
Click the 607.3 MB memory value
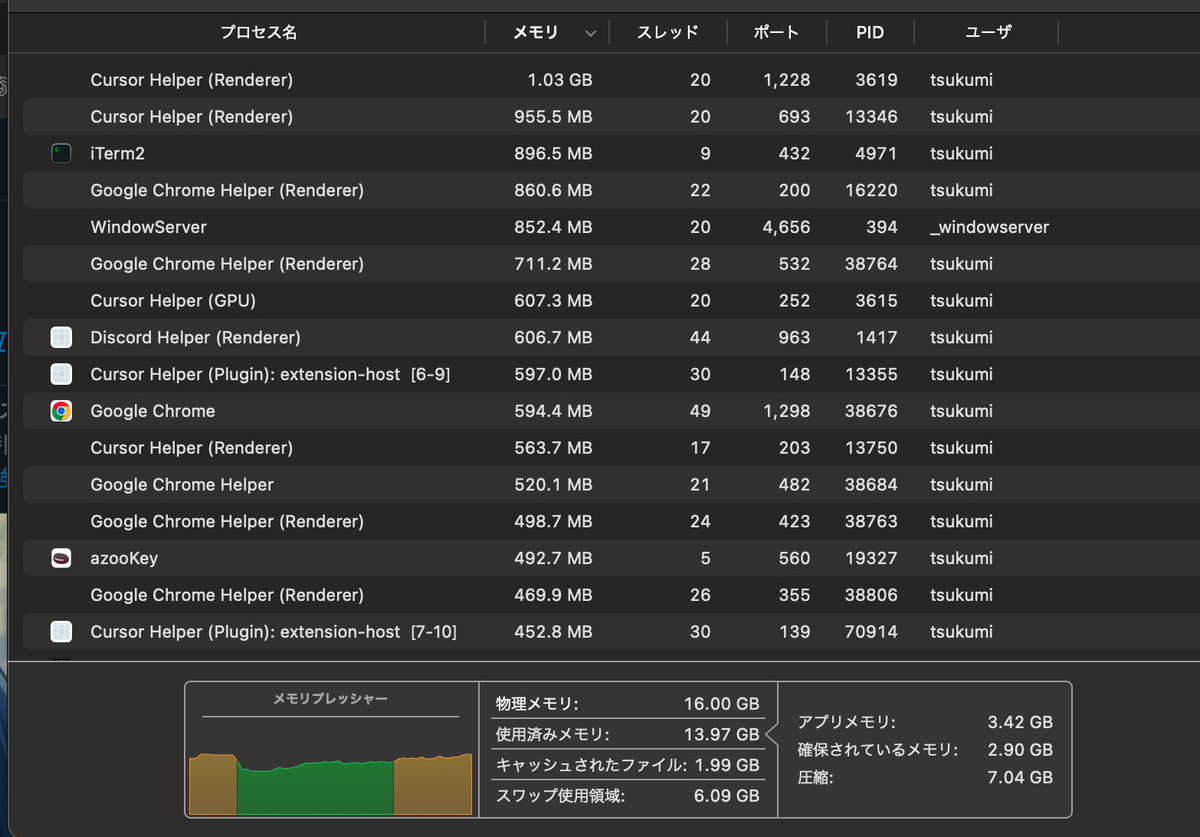coord(552,301)
